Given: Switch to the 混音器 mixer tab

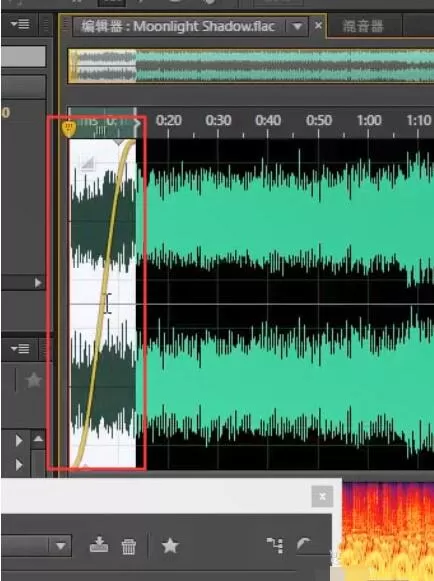Looking at the screenshot, I should pyautogui.click(x=363, y=26).
